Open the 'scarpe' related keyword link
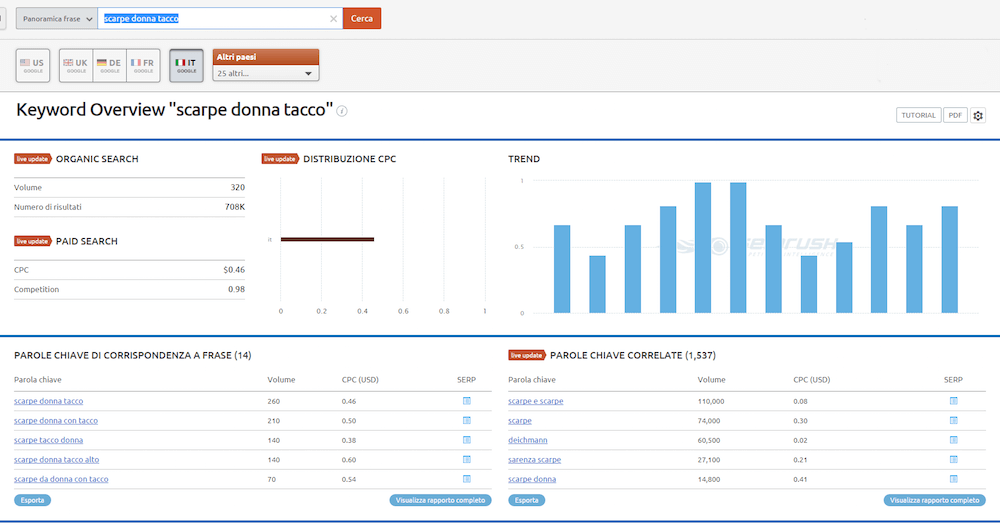Screen dimensions: 1000x527 click(520, 420)
